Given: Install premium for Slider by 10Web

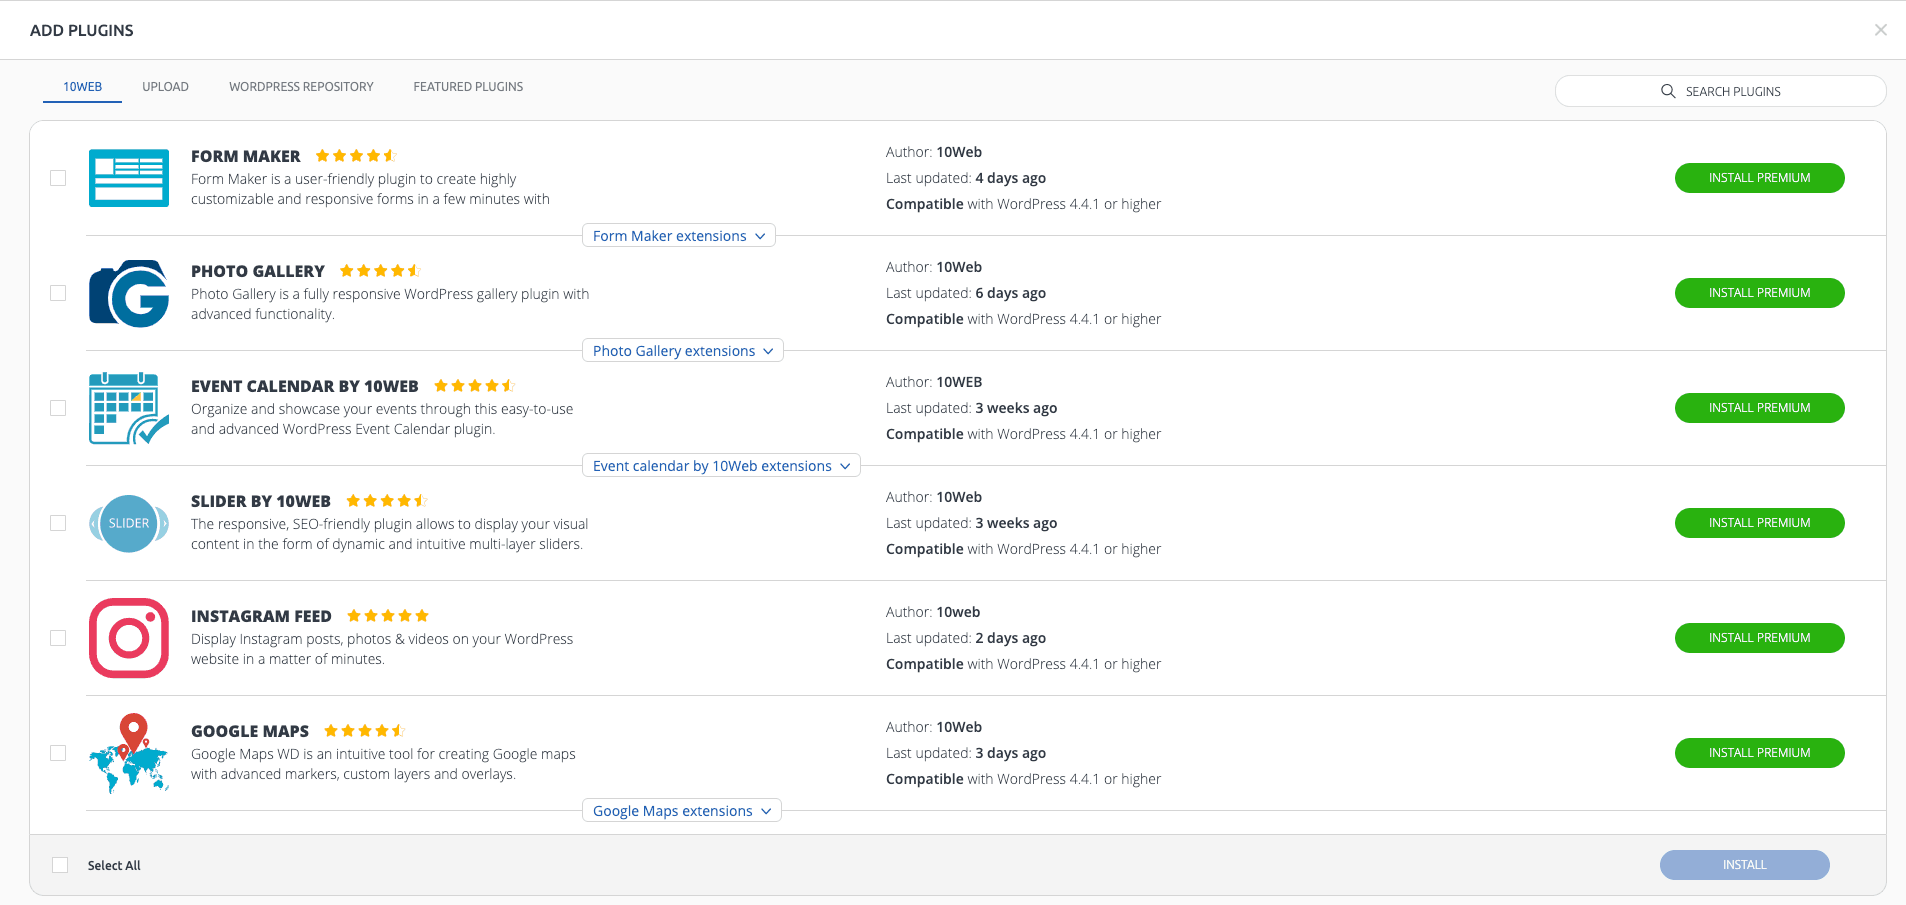Looking at the screenshot, I should click(x=1759, y=523).
